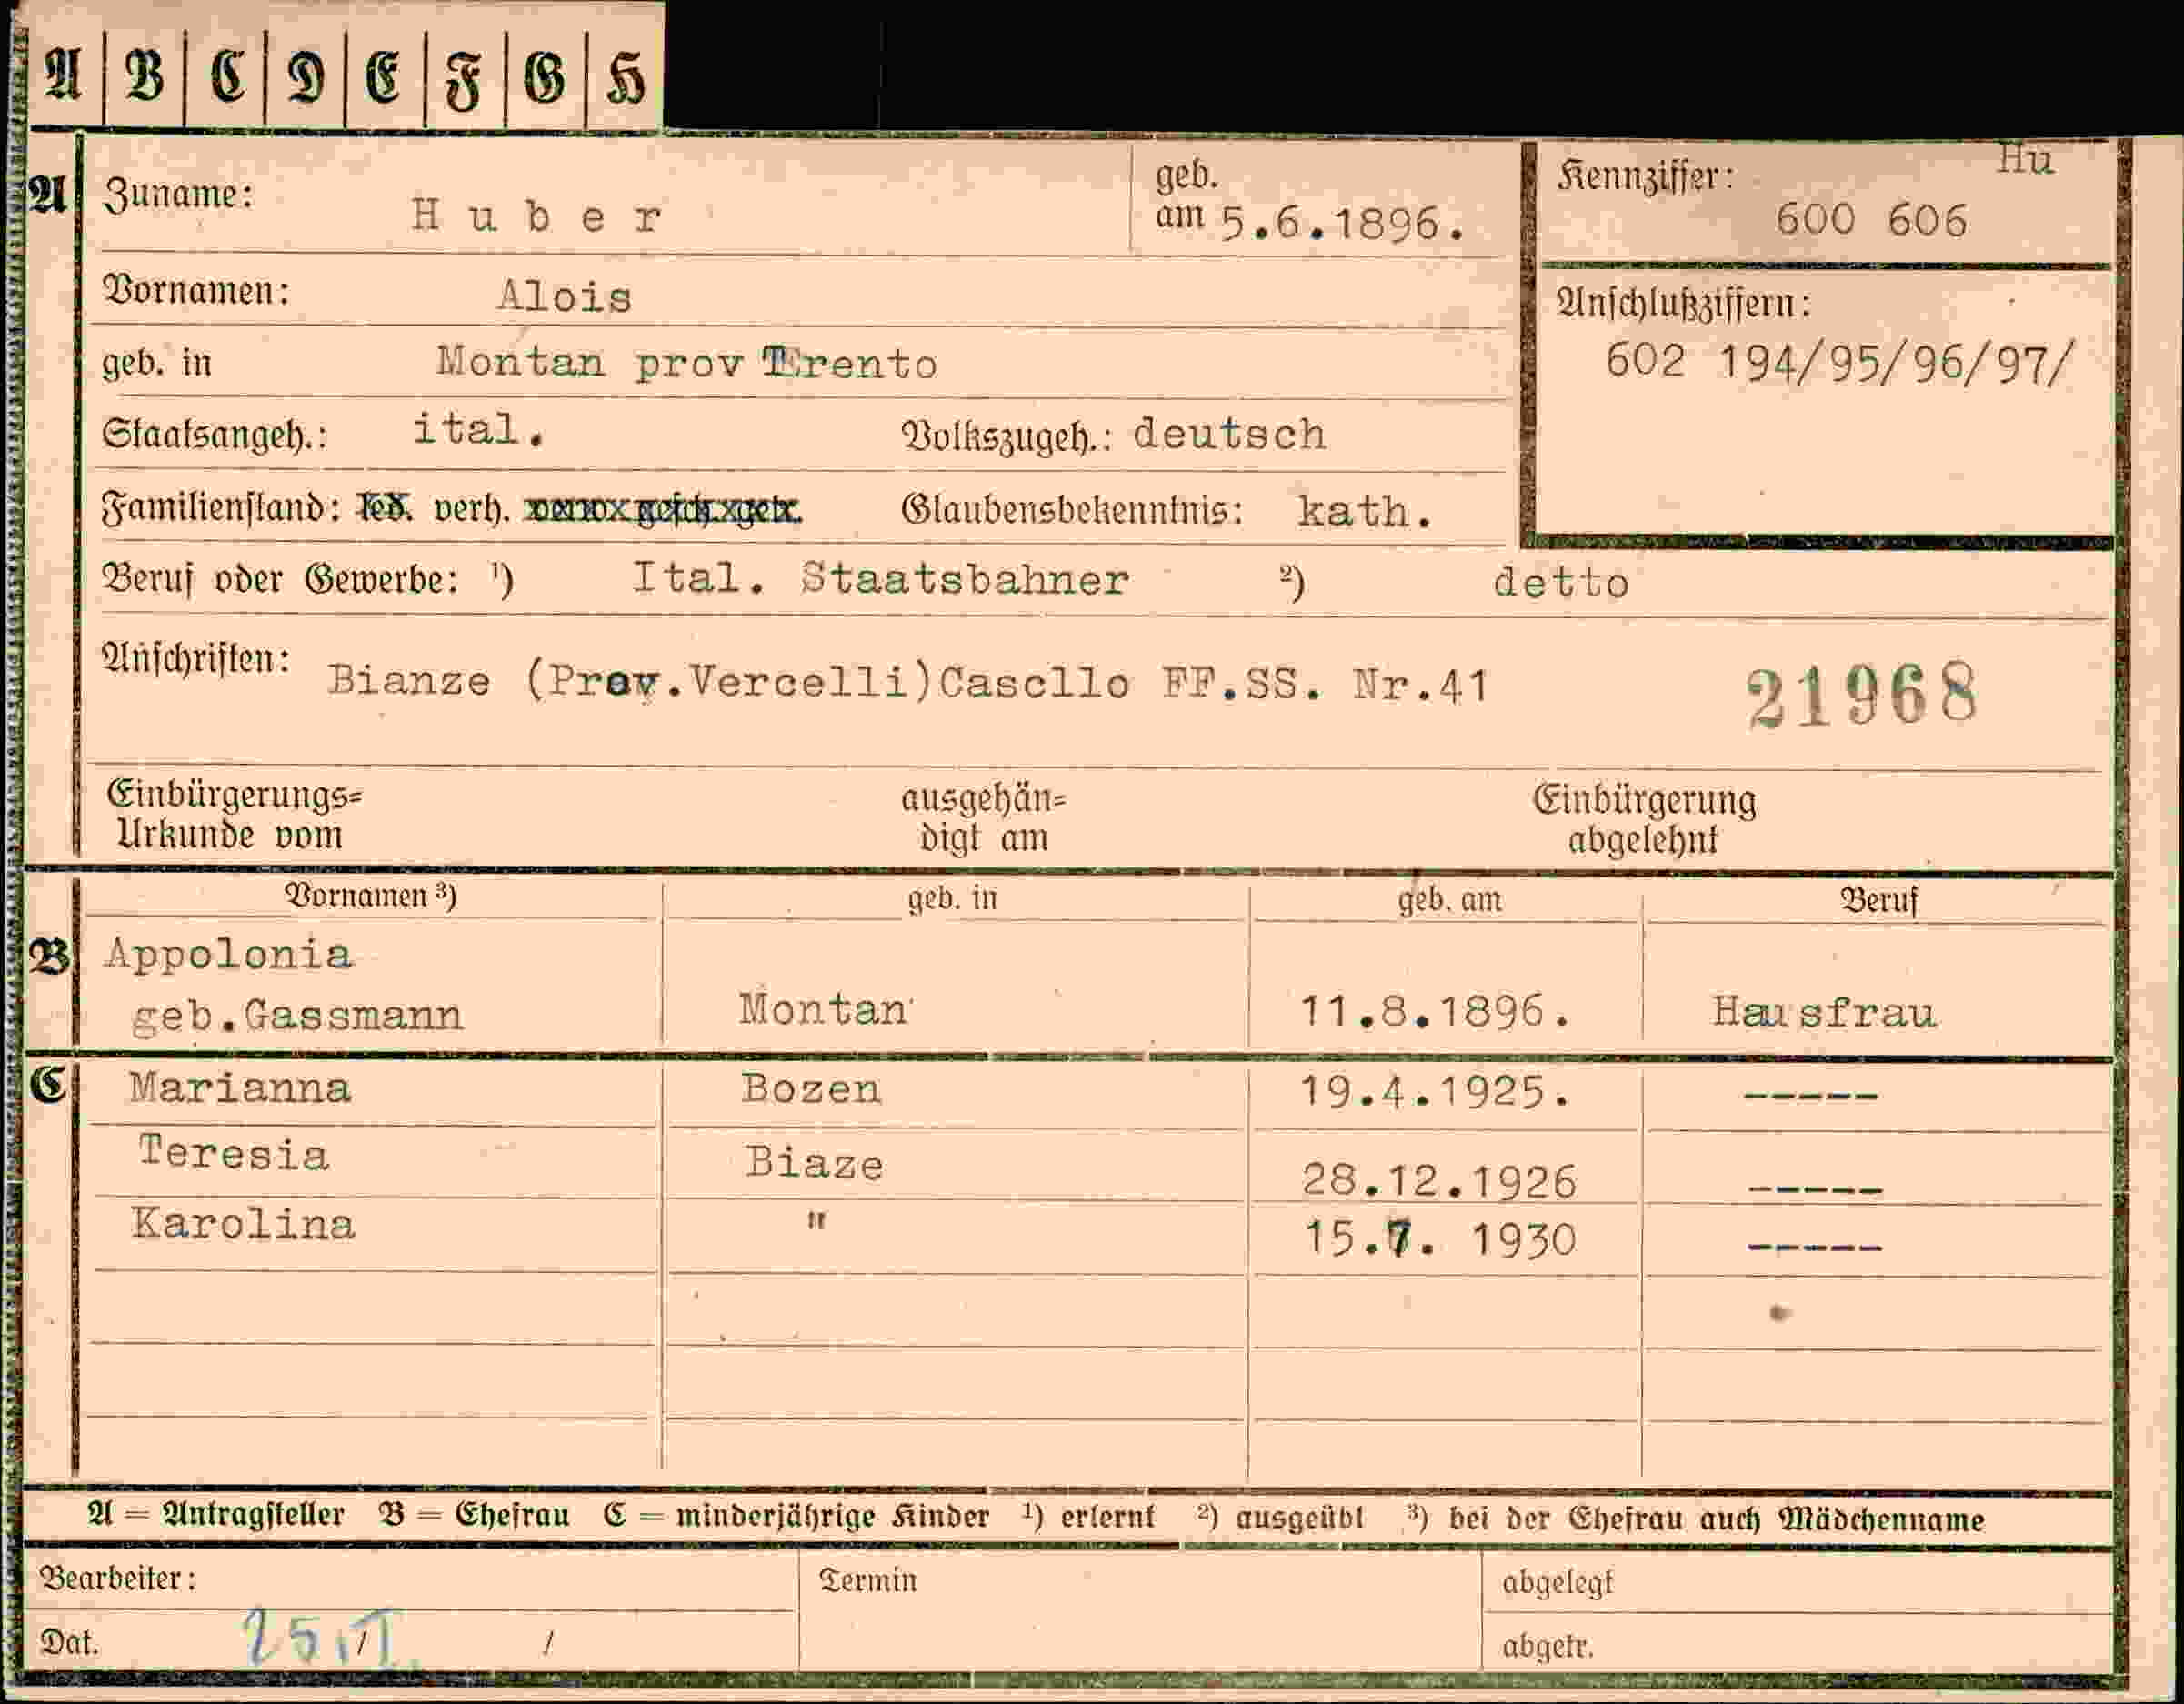Click the 'Beruf oder Gewerbe:' label
2184x1704 pixels.
point(281,578)
